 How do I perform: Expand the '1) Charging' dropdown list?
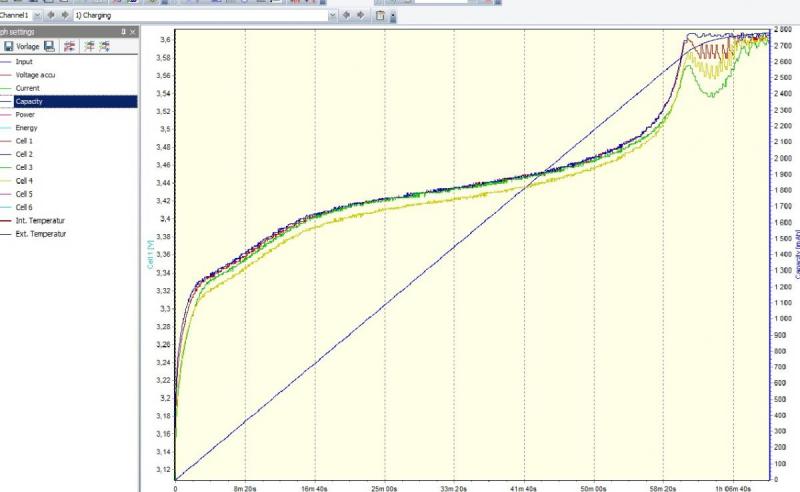point(332,16)
